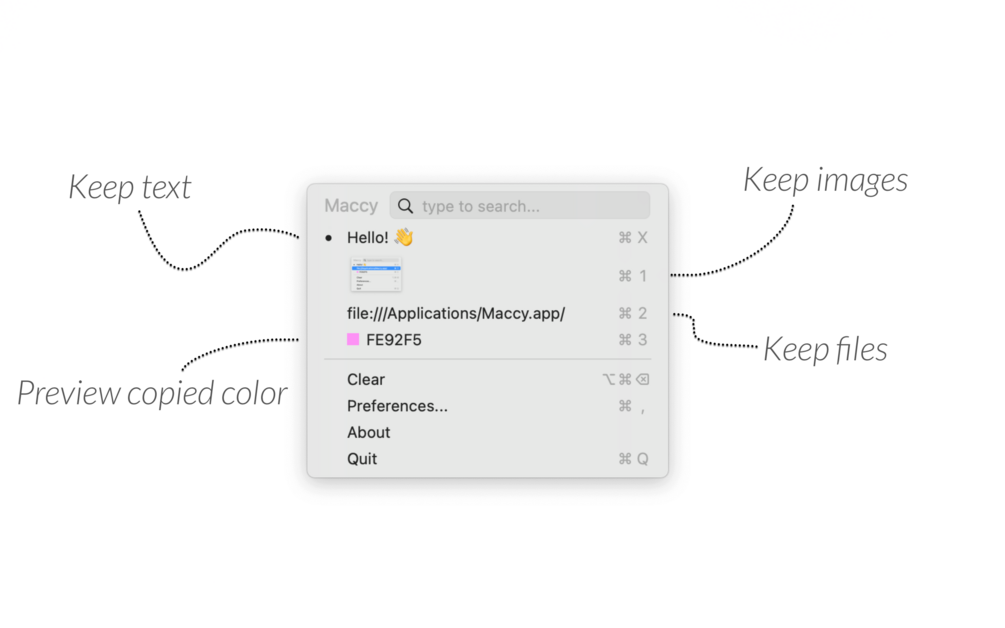Choose the file:///Applications/Maccy.app/ entry
The image size is (1005, 628).
[488, 313]
